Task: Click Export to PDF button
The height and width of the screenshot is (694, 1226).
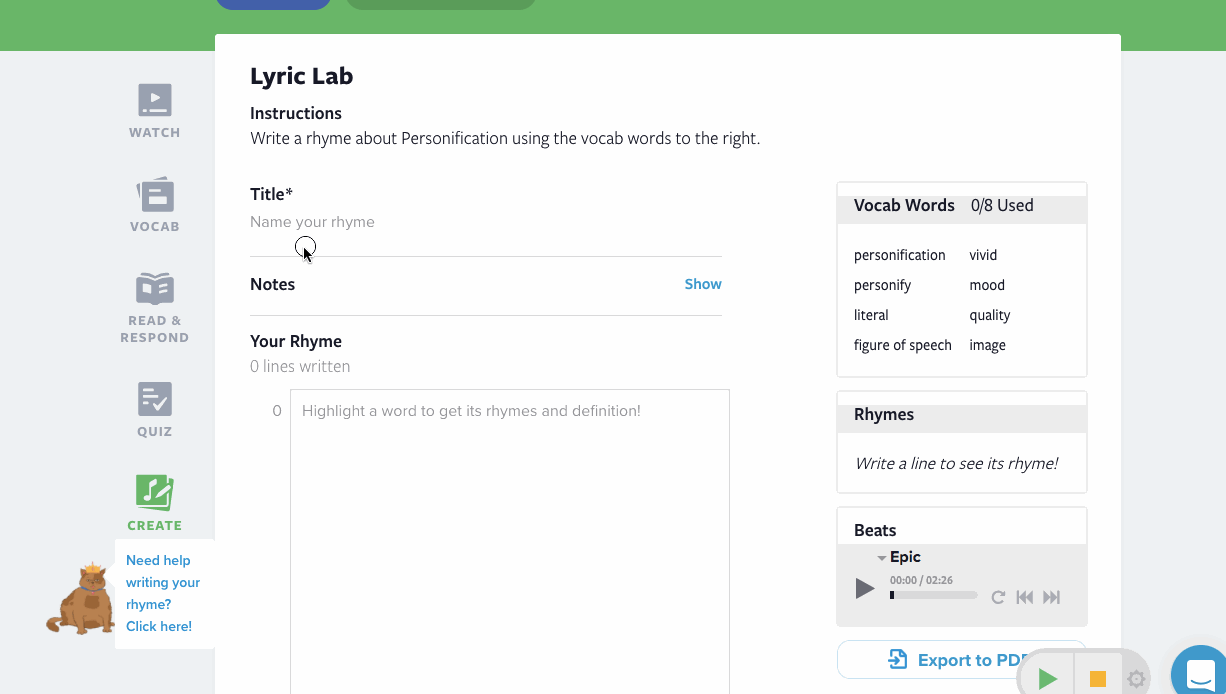Action: 961,660
